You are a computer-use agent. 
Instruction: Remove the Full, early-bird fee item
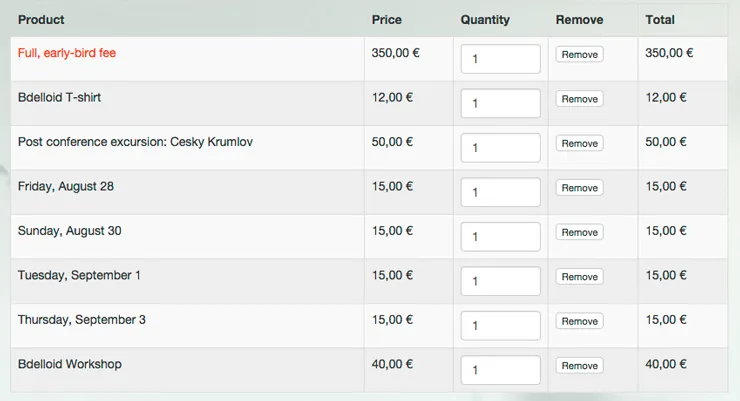pyautogui.click(x=580, y=54)
